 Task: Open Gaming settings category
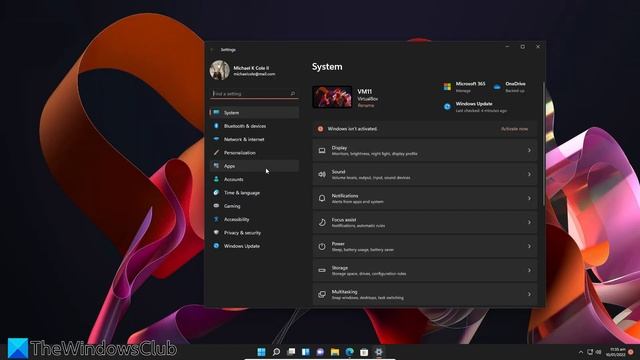pyautogui.click(x=254, y=206)
